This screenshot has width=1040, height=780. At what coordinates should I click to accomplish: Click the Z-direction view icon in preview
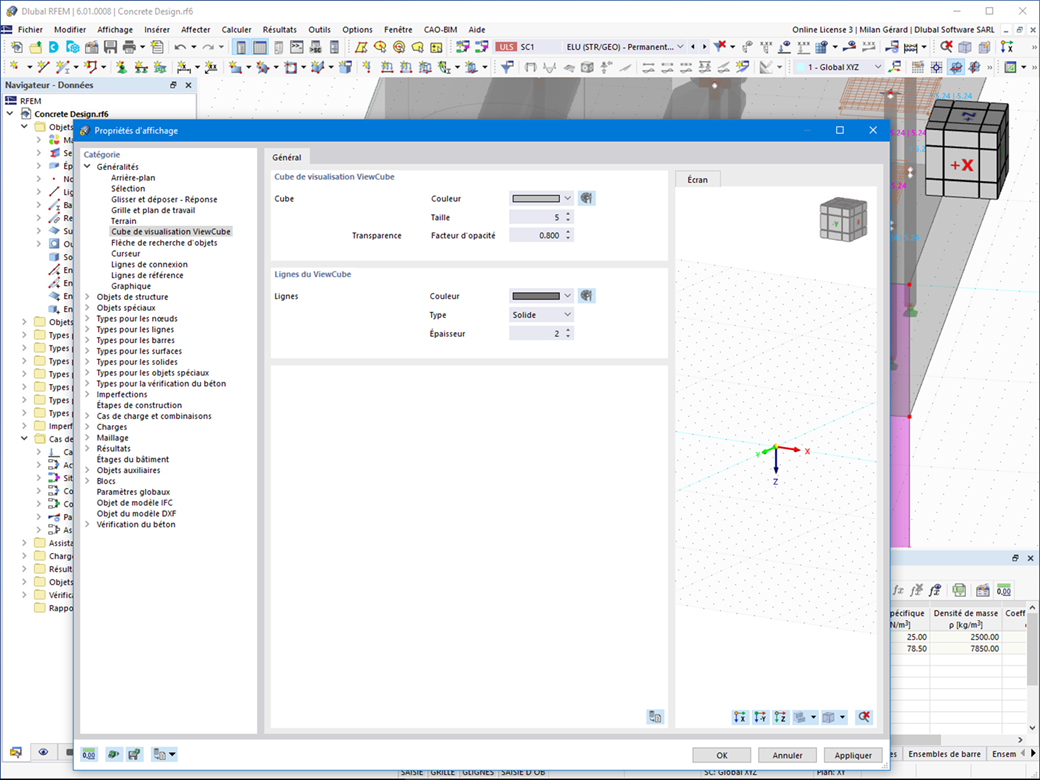[x=781, y=717]
